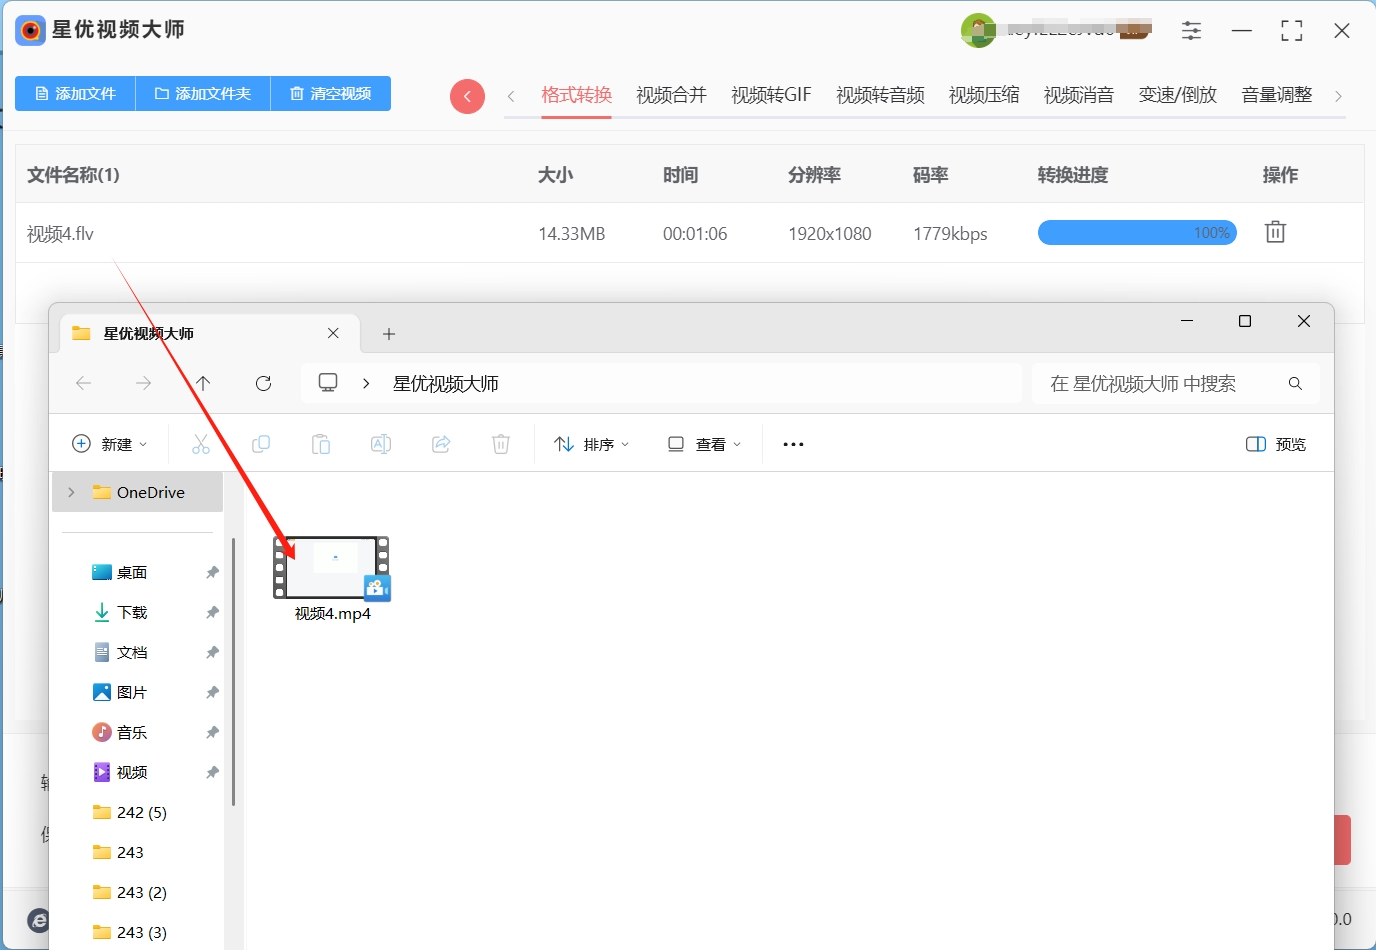Open the 新建 dropdown
The height and width of the screenshot is (950, 1376).
click(110, 444)
